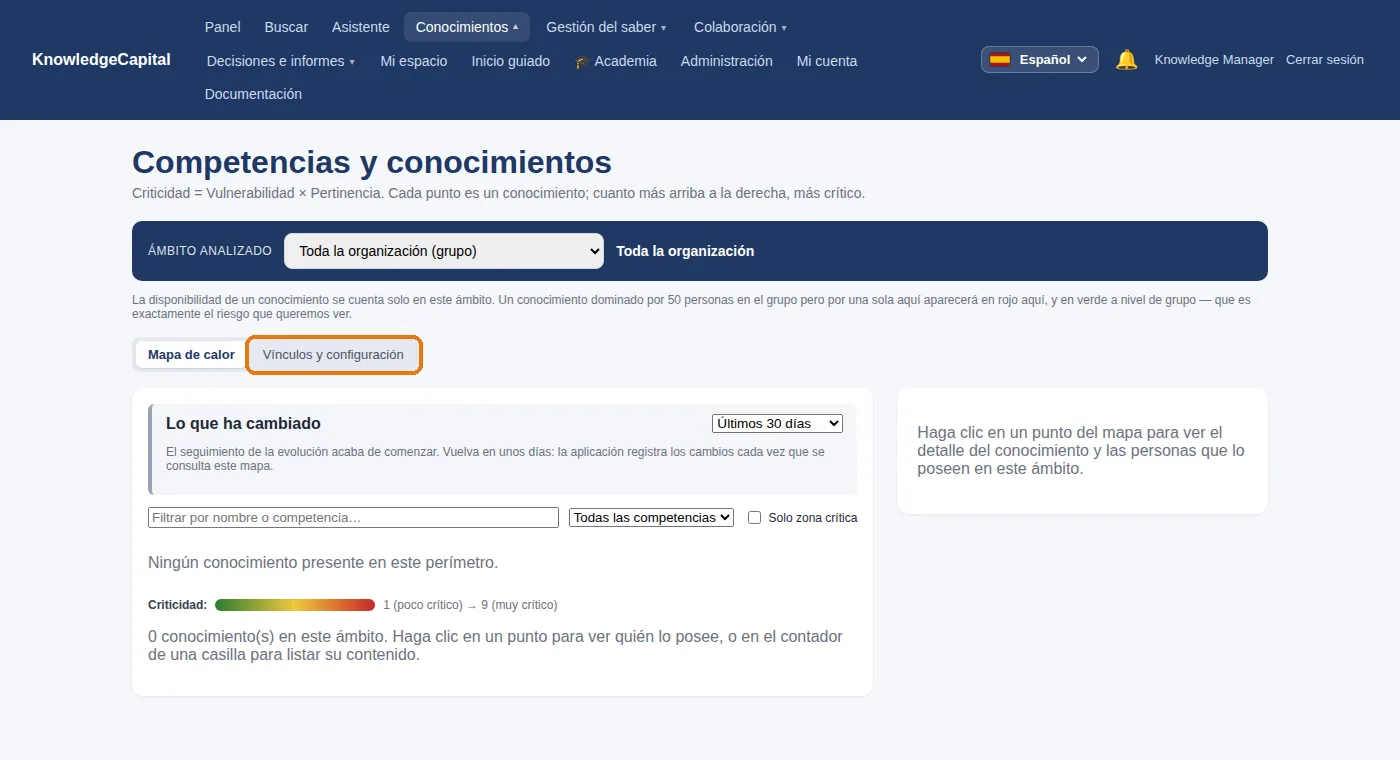Open the Buscar menu item

[x=286, y=27]
